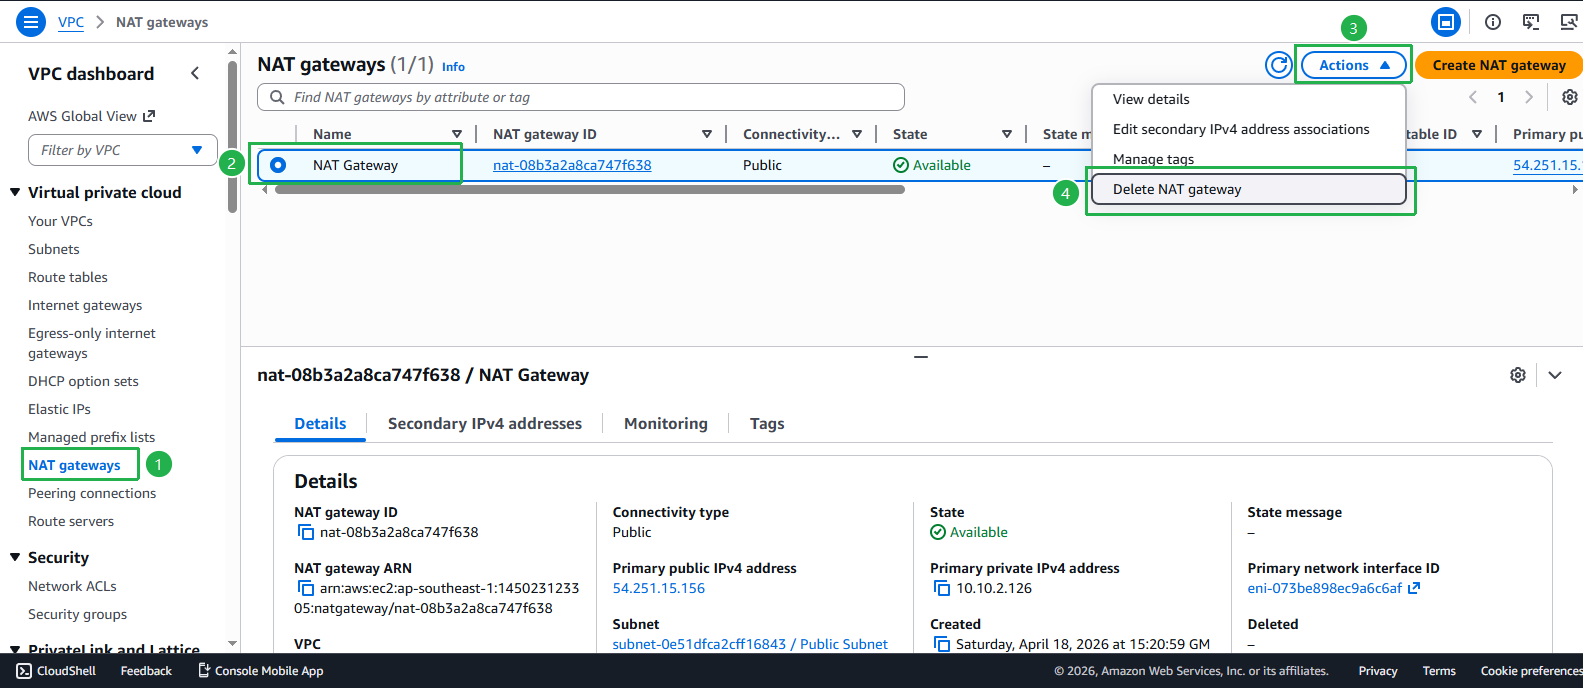The image size is (1583, 688).
Task: Collapse the details panel chevron
Action: coord(1555,375)
